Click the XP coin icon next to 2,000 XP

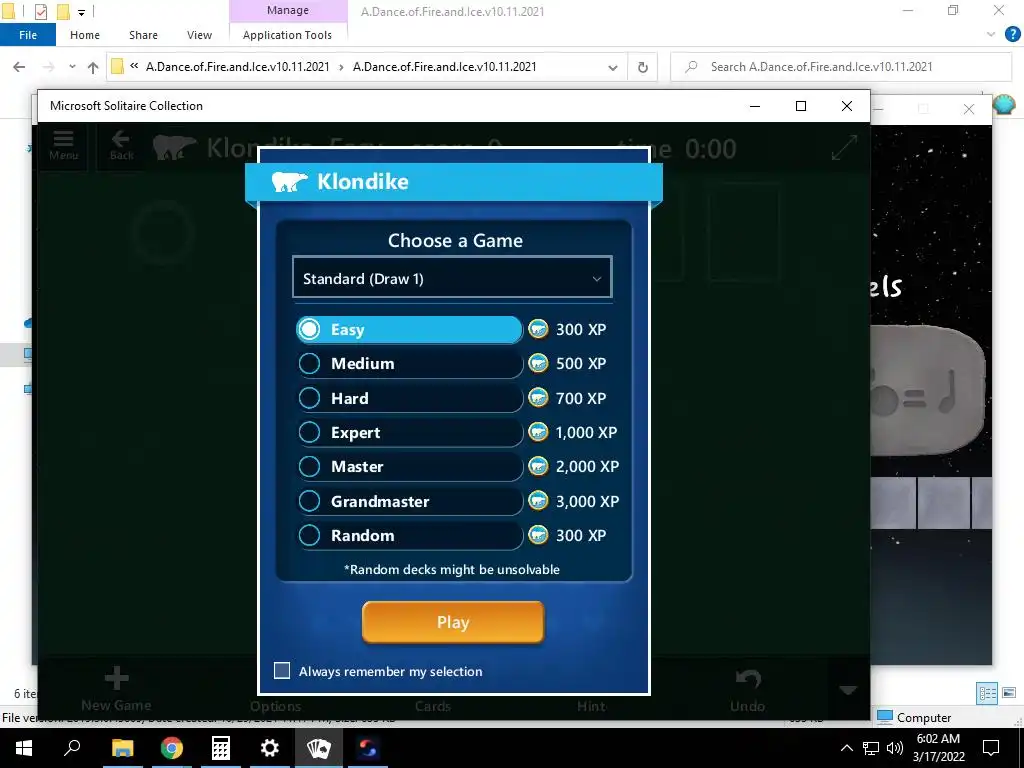538,466
